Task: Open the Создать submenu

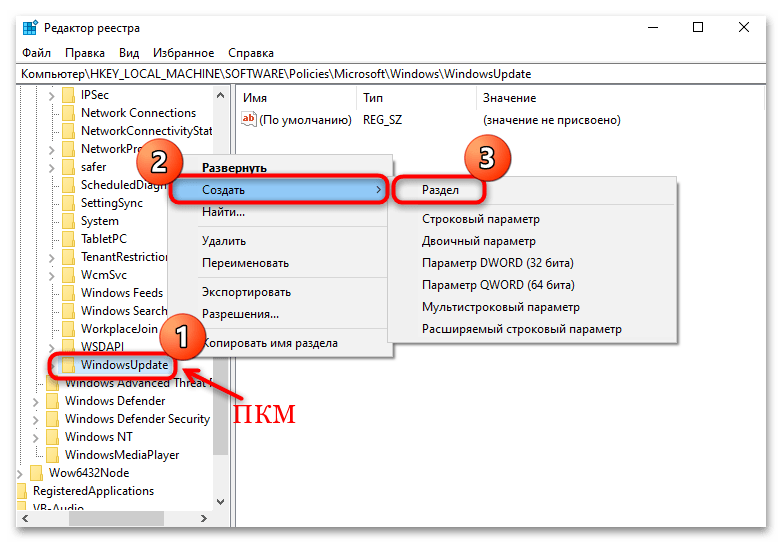Action: point(279,189)
